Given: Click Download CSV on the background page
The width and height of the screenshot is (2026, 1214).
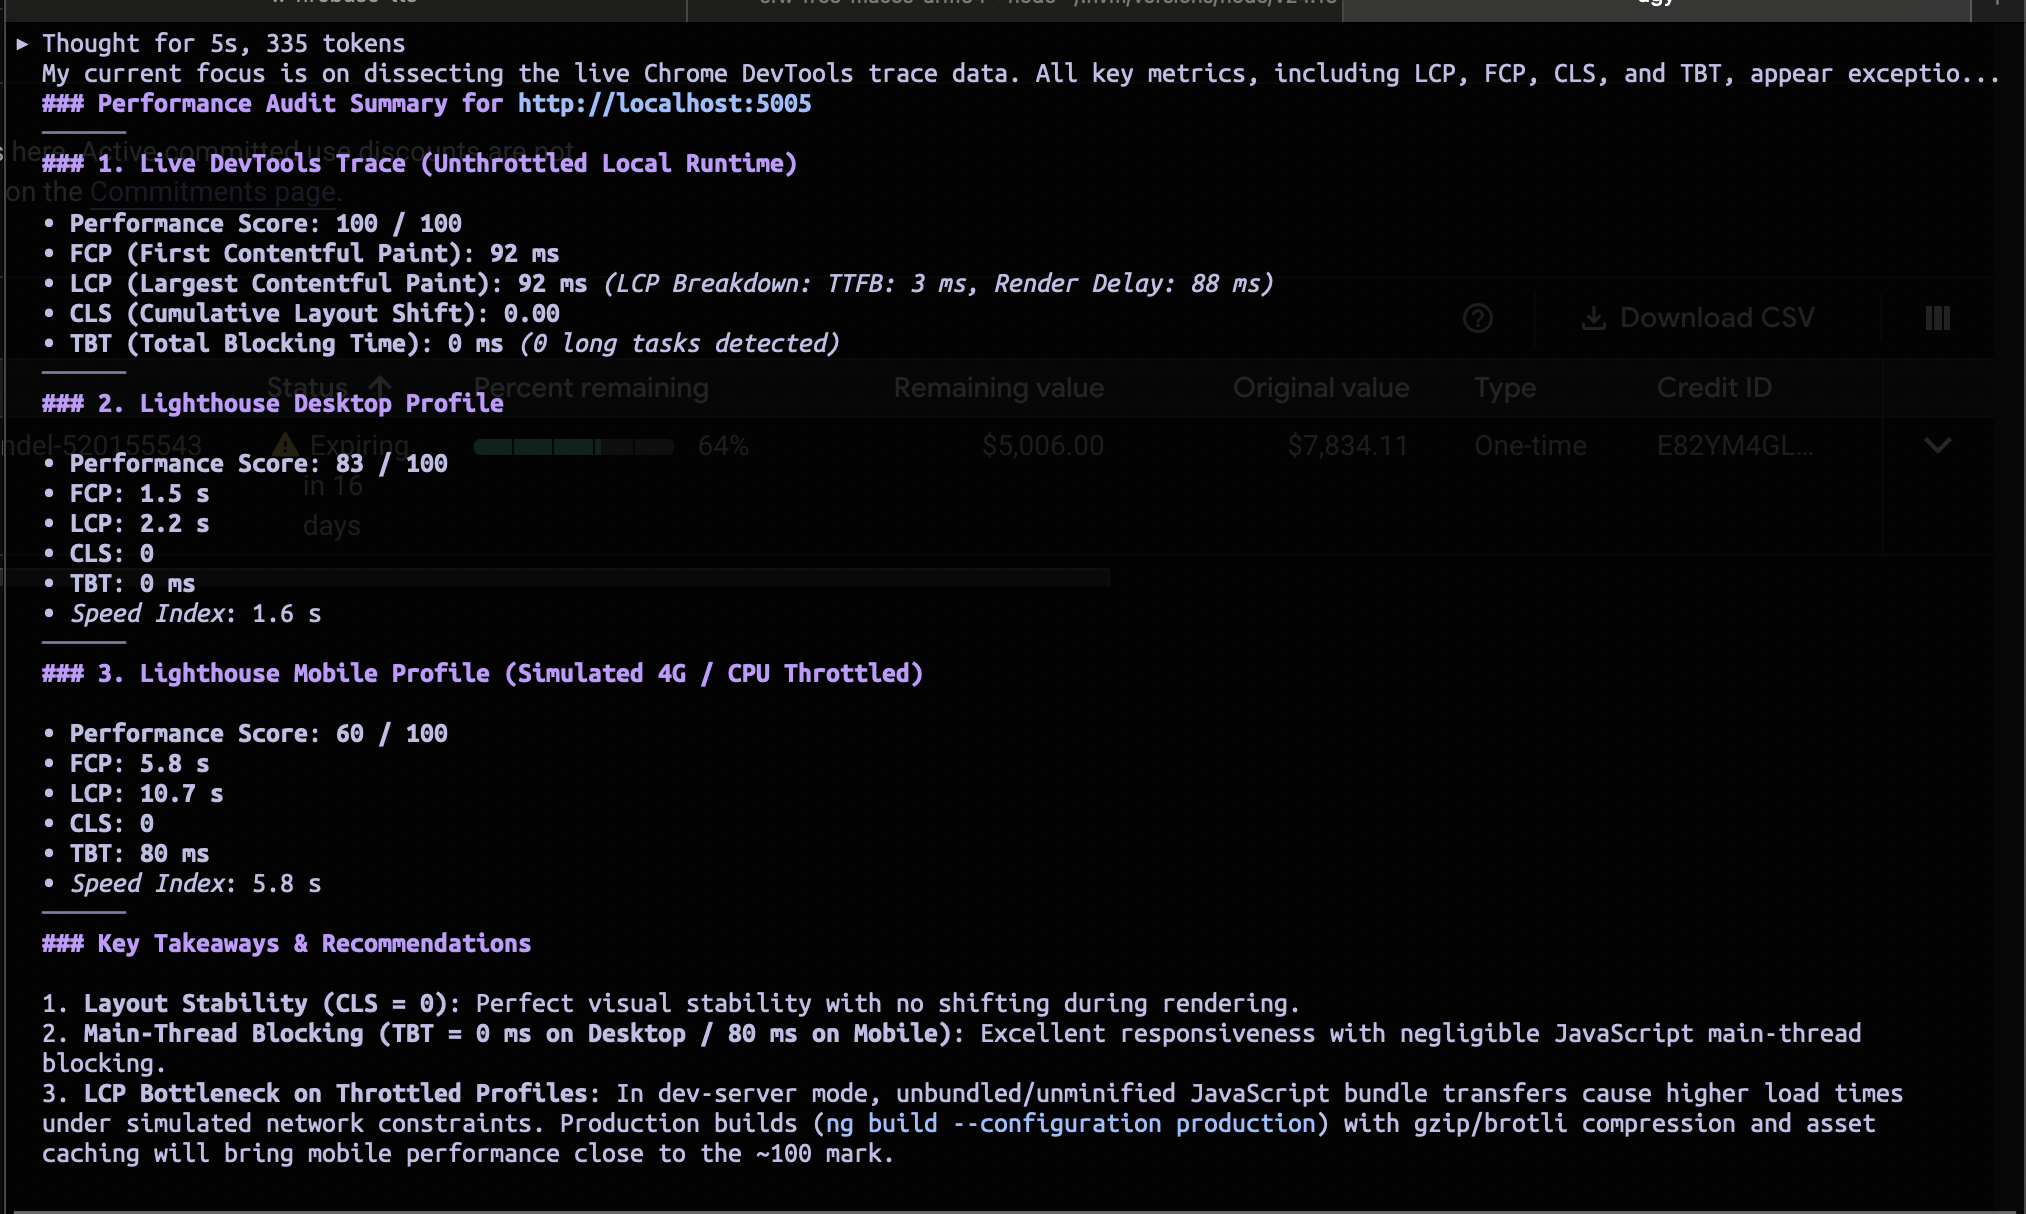Looking at the screenshot, I should coord(1698,318).
